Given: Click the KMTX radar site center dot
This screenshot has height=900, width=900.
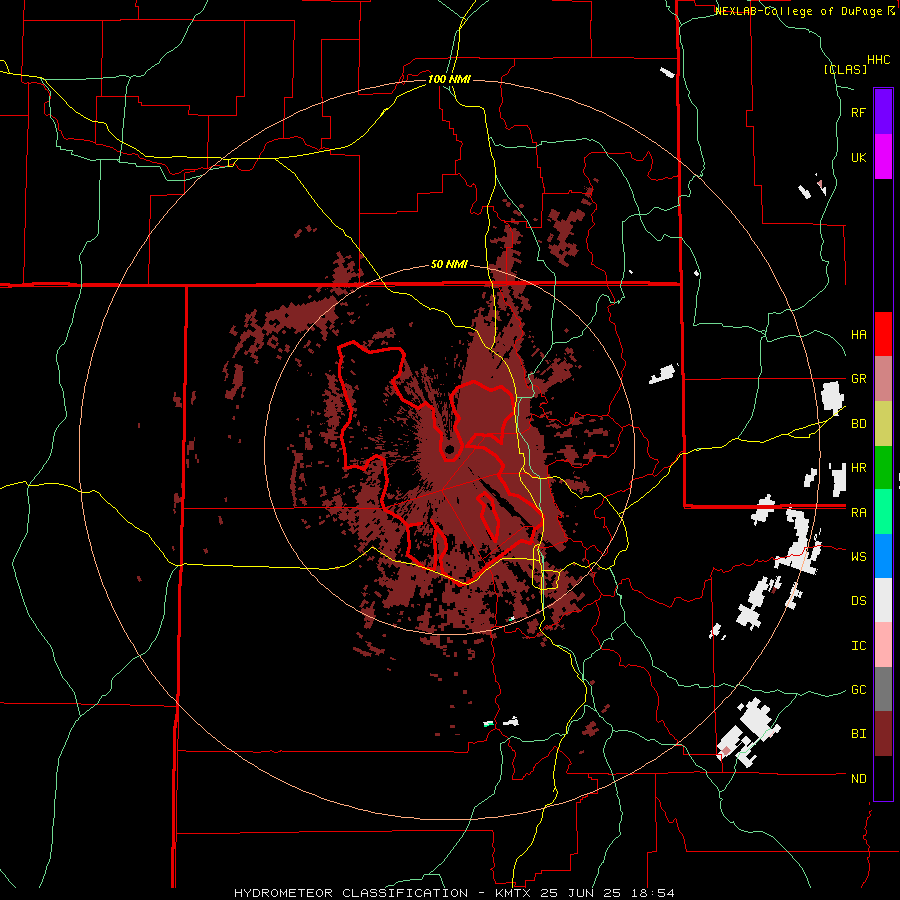Looking at the screenshot, I should point(449,449).
